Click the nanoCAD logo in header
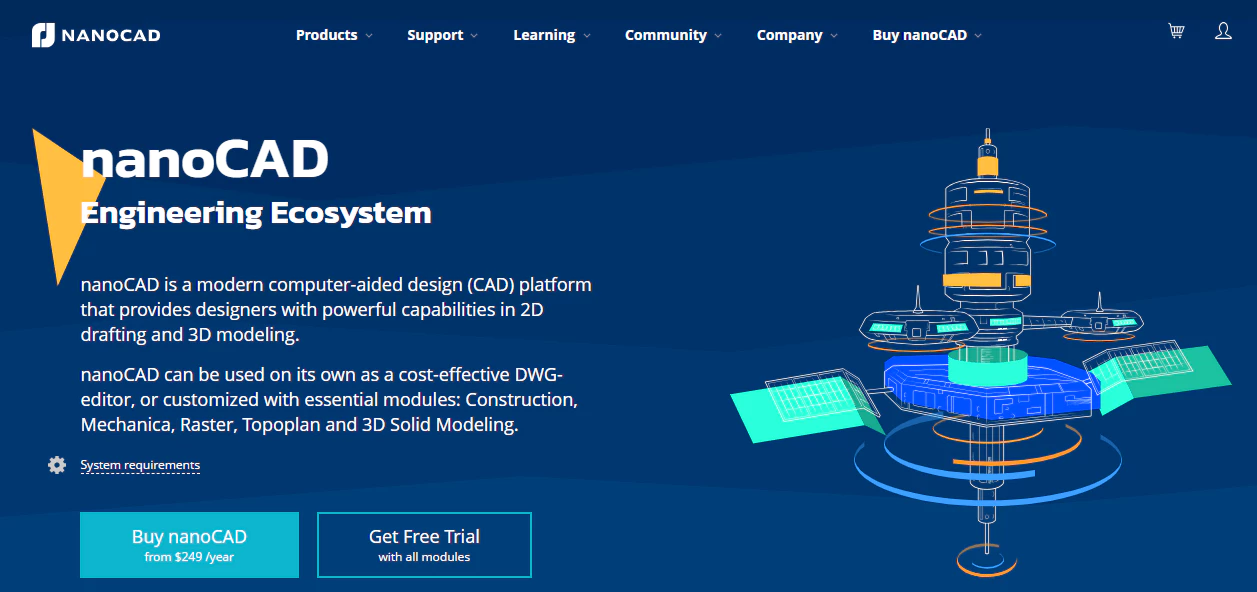Viewport: 1257px width, 592px height. tap(95, 35)
